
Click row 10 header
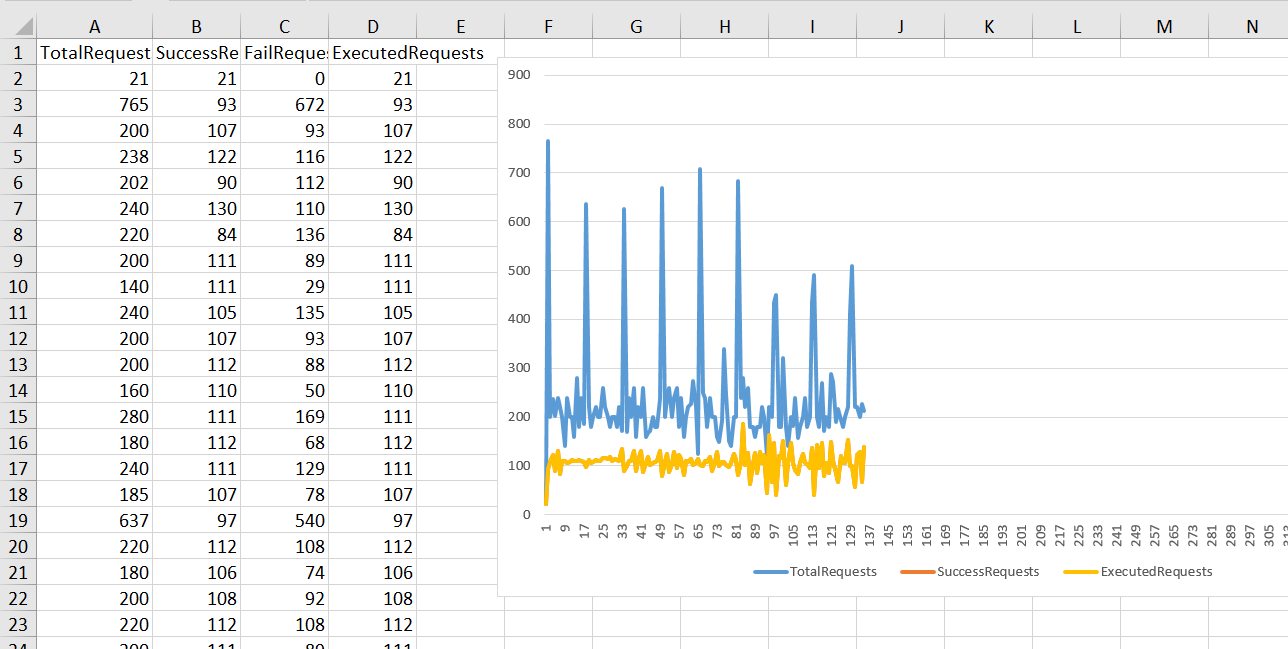tap(18, 287)
